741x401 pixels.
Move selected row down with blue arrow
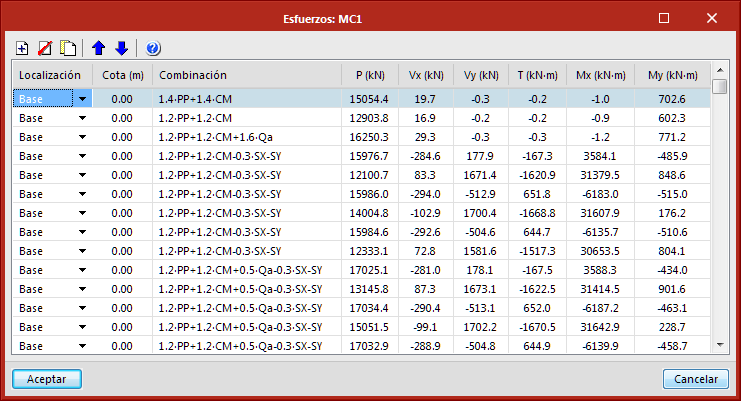121,48
